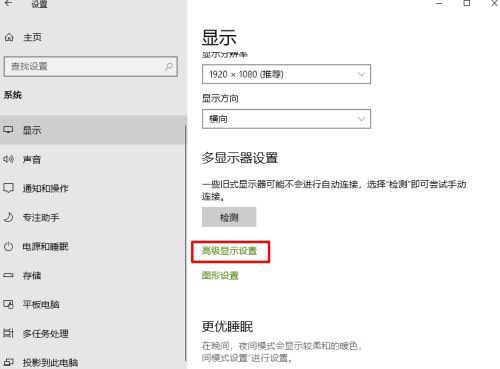This screenshot has height=369, width=500.
Task: Click the search magnifier icon
Action: (169, 67)
